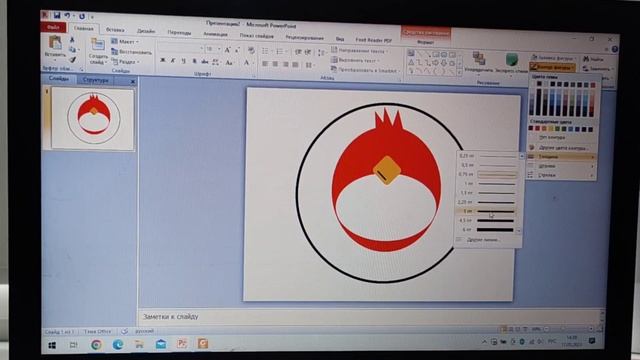Open the Раздел (Section) dropdown
Screen dimensions: 640x360
126,62
